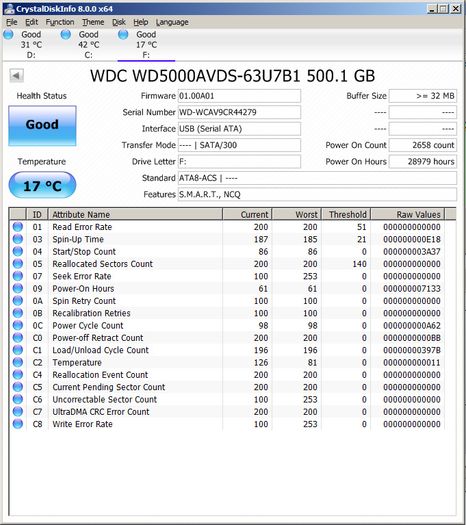Open the Edit menu
This screenshot has width=466, height=525.
(x=31, y=22)
